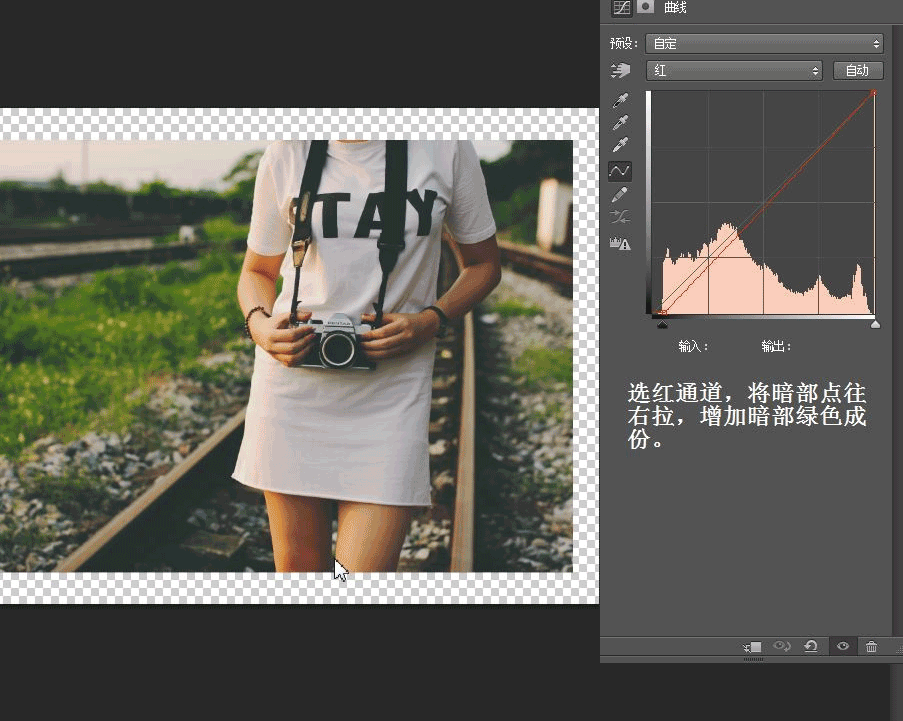The width and height of the screenshot is (903, 721).
Task: Select the black point eyedropper
Action: click(x=620, y=99)
